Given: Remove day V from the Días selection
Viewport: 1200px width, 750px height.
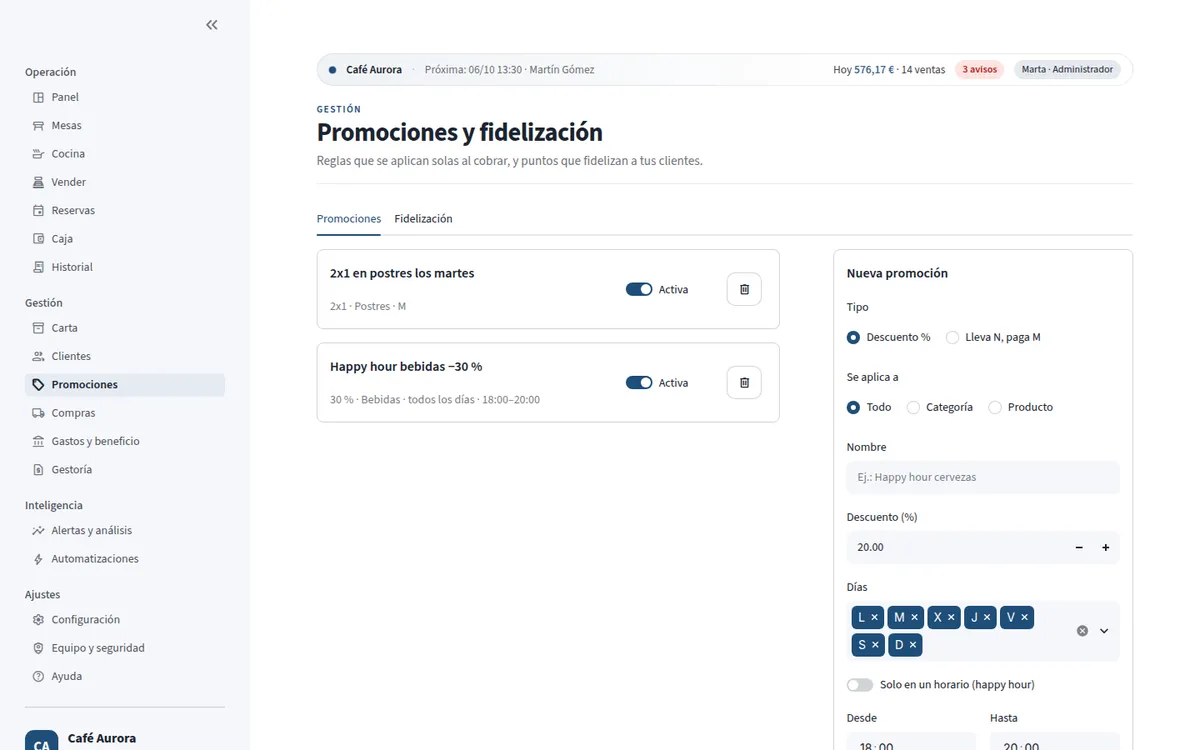Looking at the screenshot, I should coord(1024,618).
